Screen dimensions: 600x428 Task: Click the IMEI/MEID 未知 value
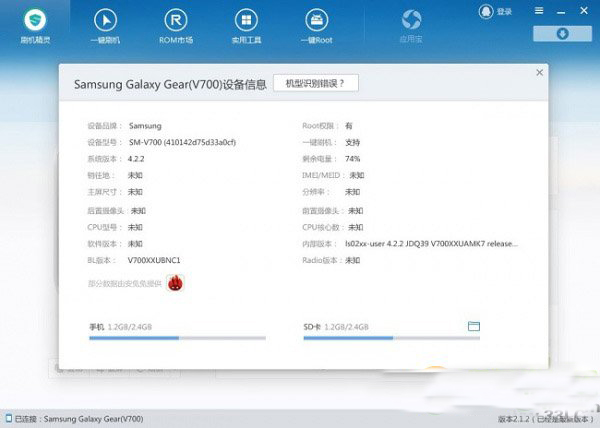357,175
